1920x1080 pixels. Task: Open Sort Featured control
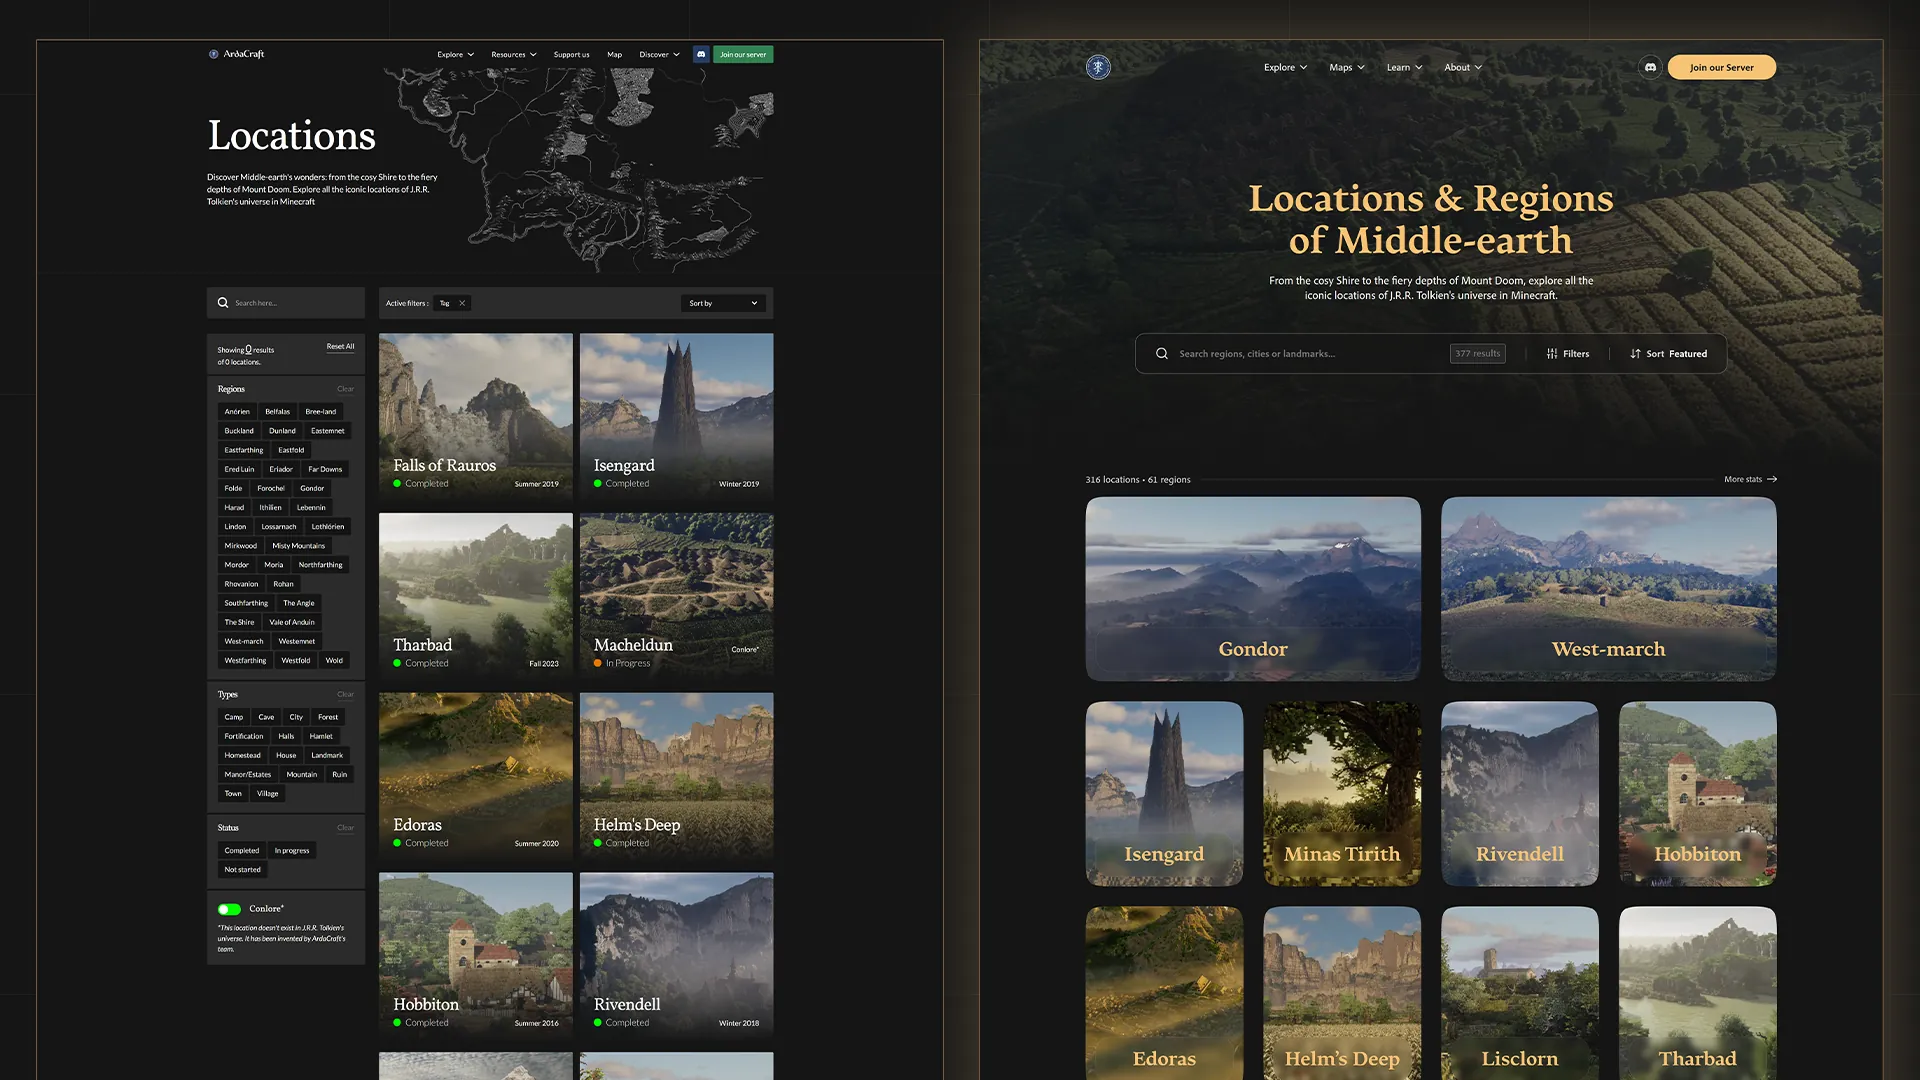click(1669, 353)
